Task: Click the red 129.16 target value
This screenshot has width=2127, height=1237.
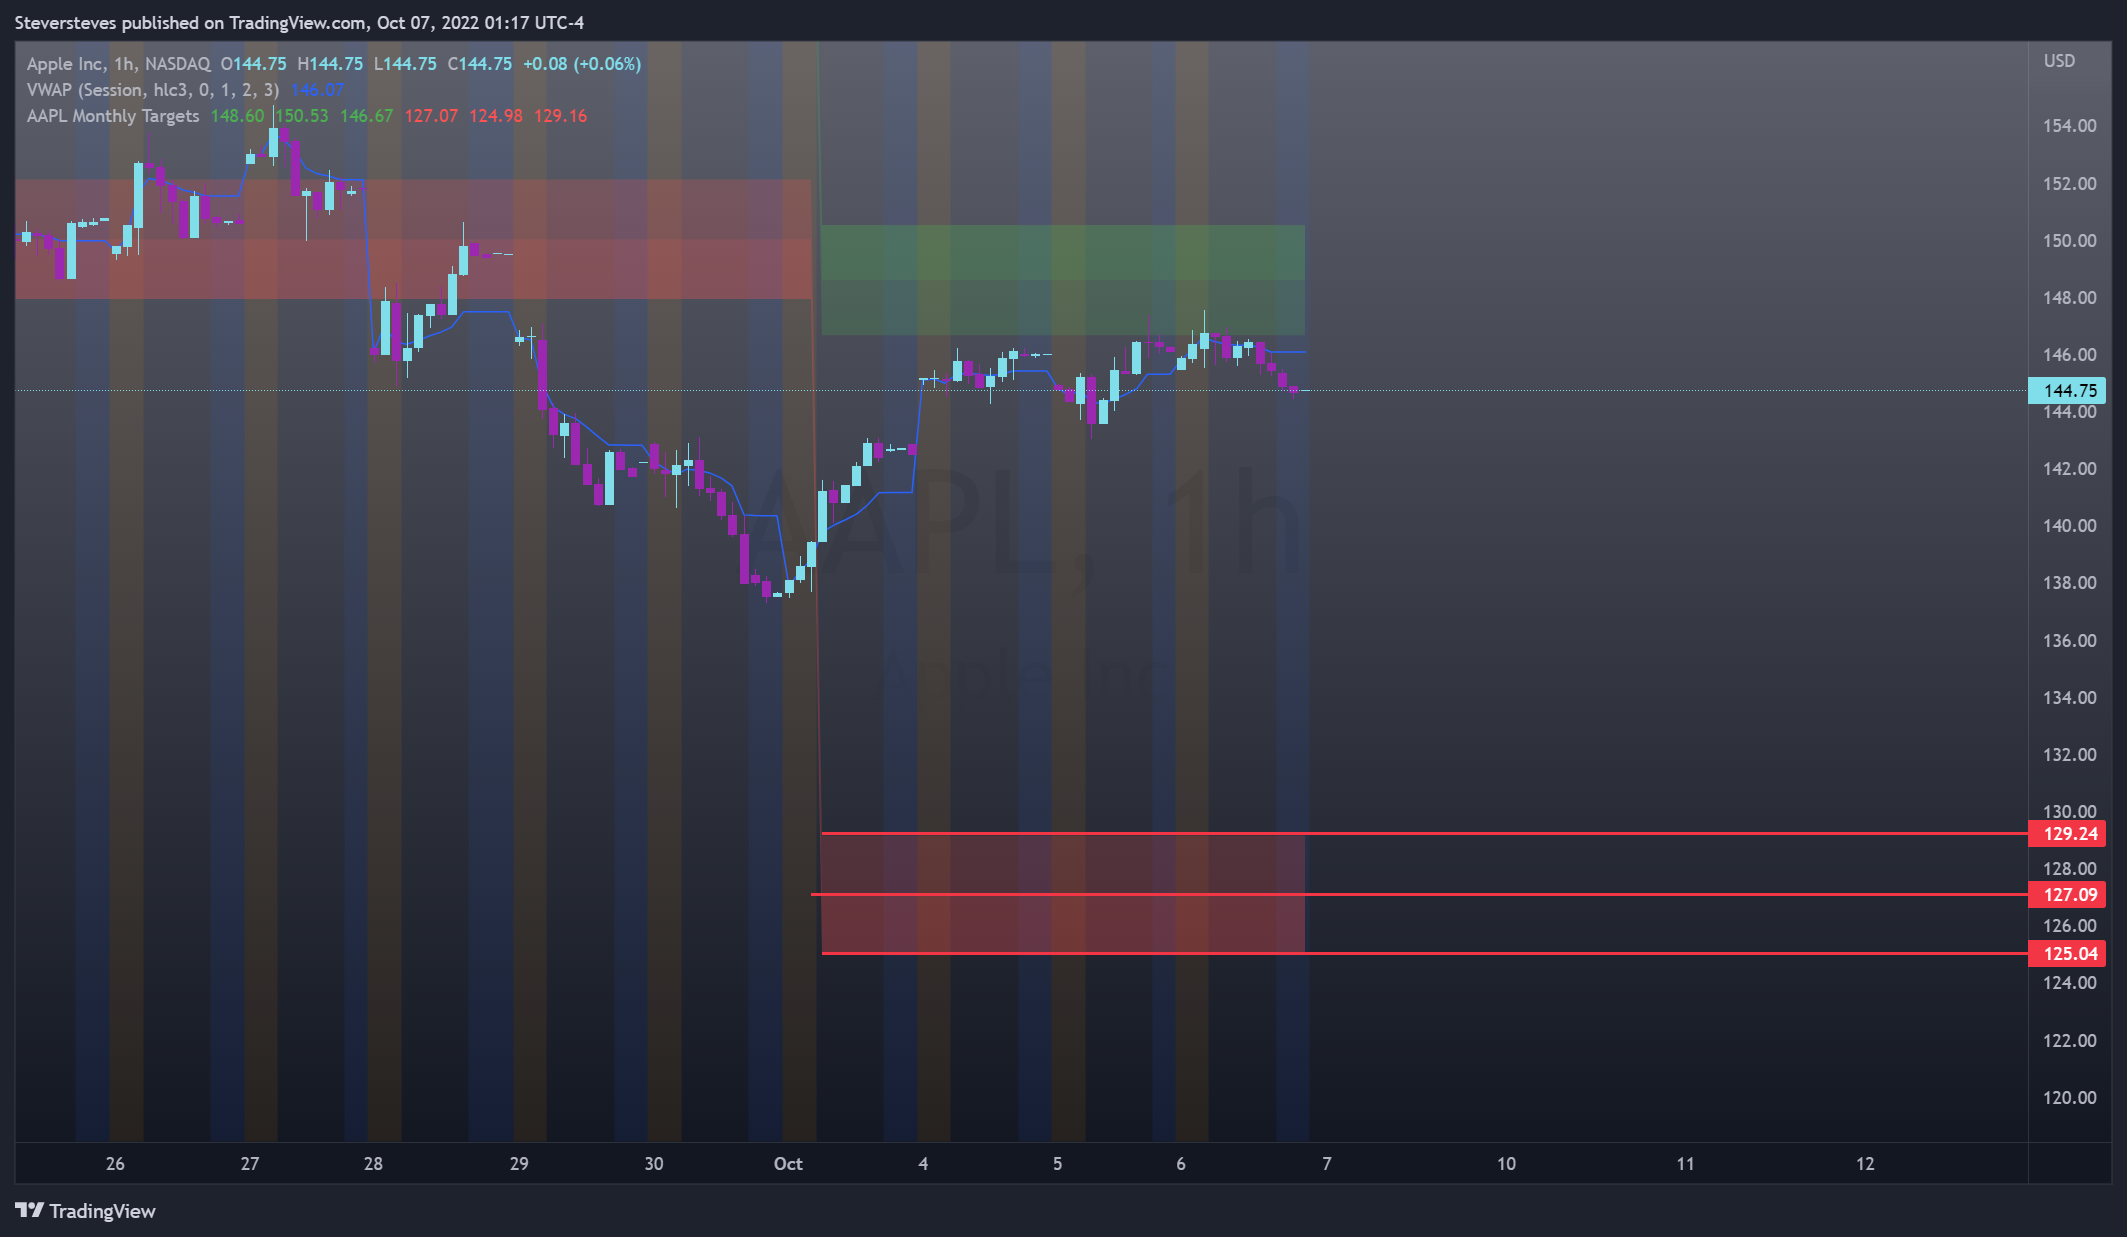Action: point(560,116)
